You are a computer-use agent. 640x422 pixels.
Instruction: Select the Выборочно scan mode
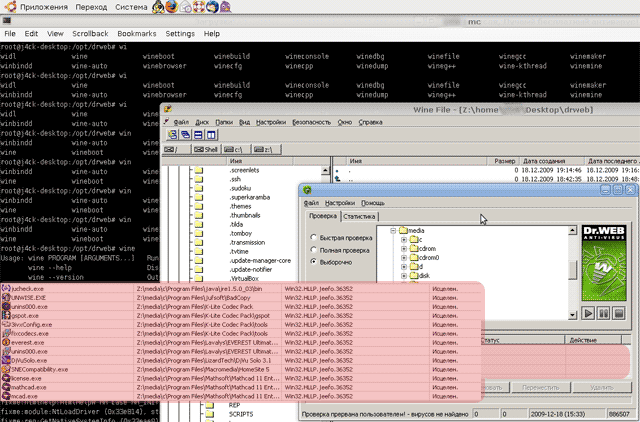312,262
